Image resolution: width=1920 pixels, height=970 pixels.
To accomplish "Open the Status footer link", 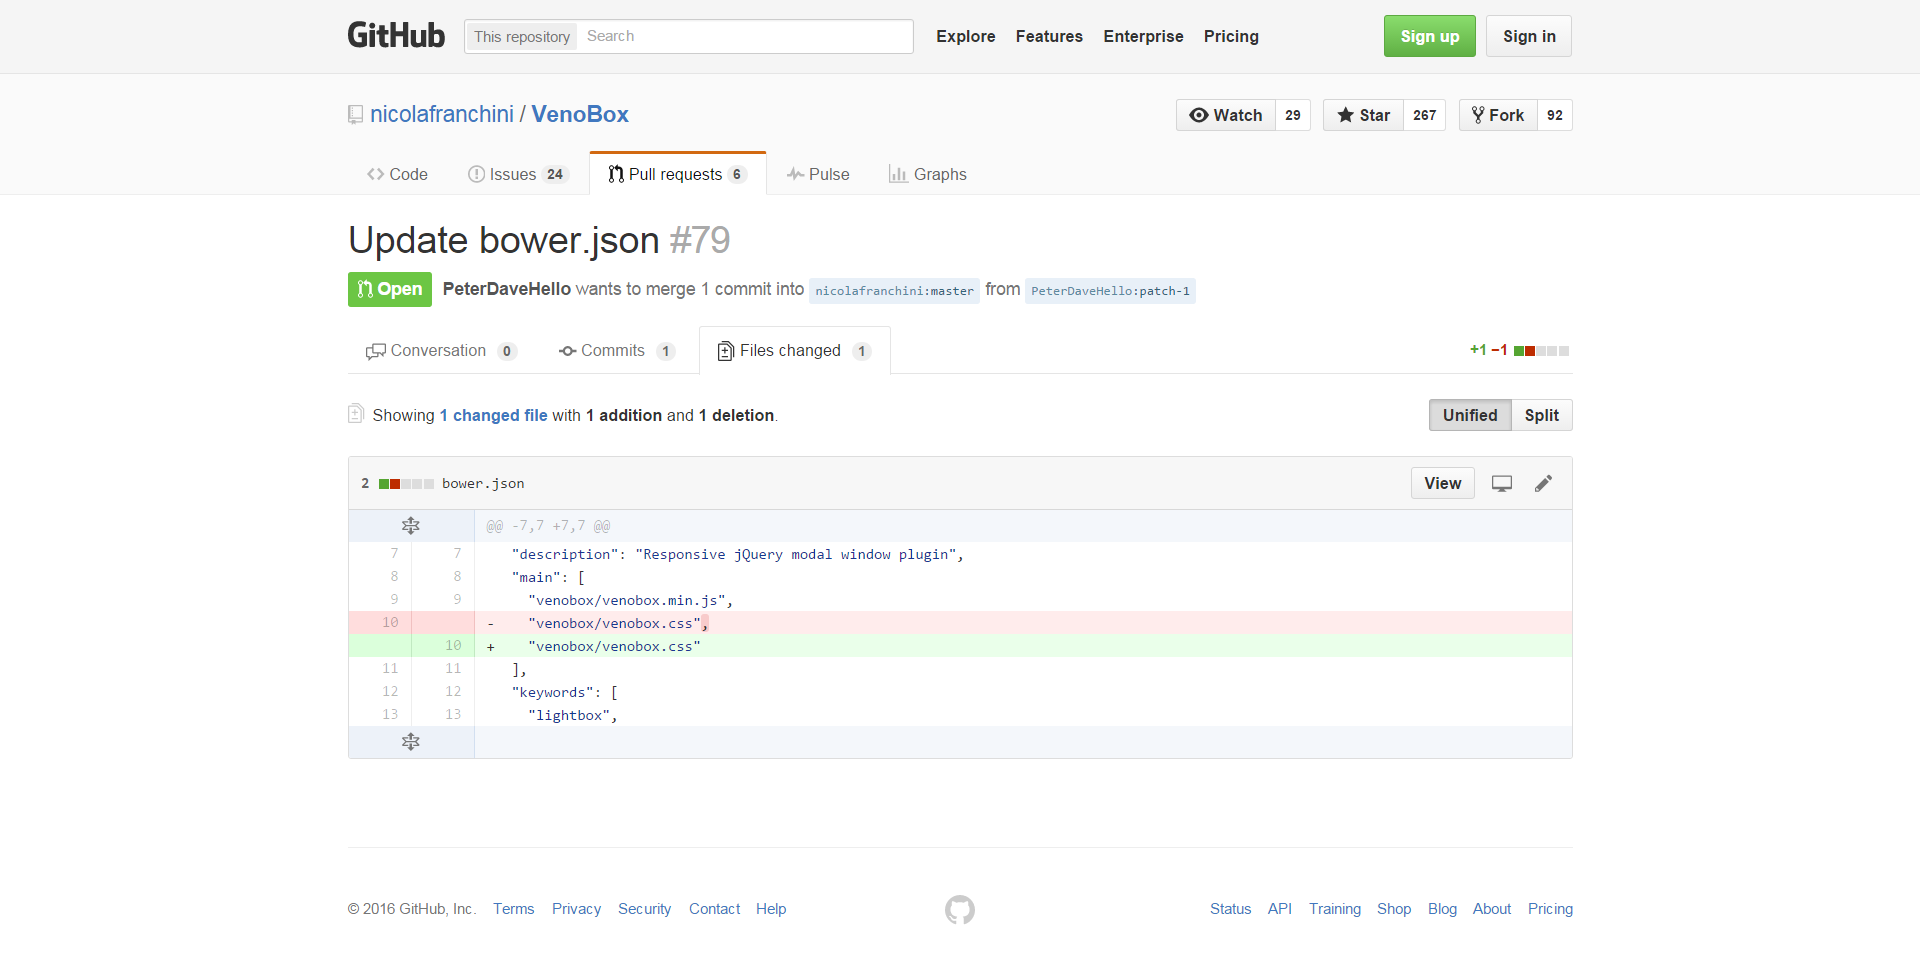I will click(1231, 909).
